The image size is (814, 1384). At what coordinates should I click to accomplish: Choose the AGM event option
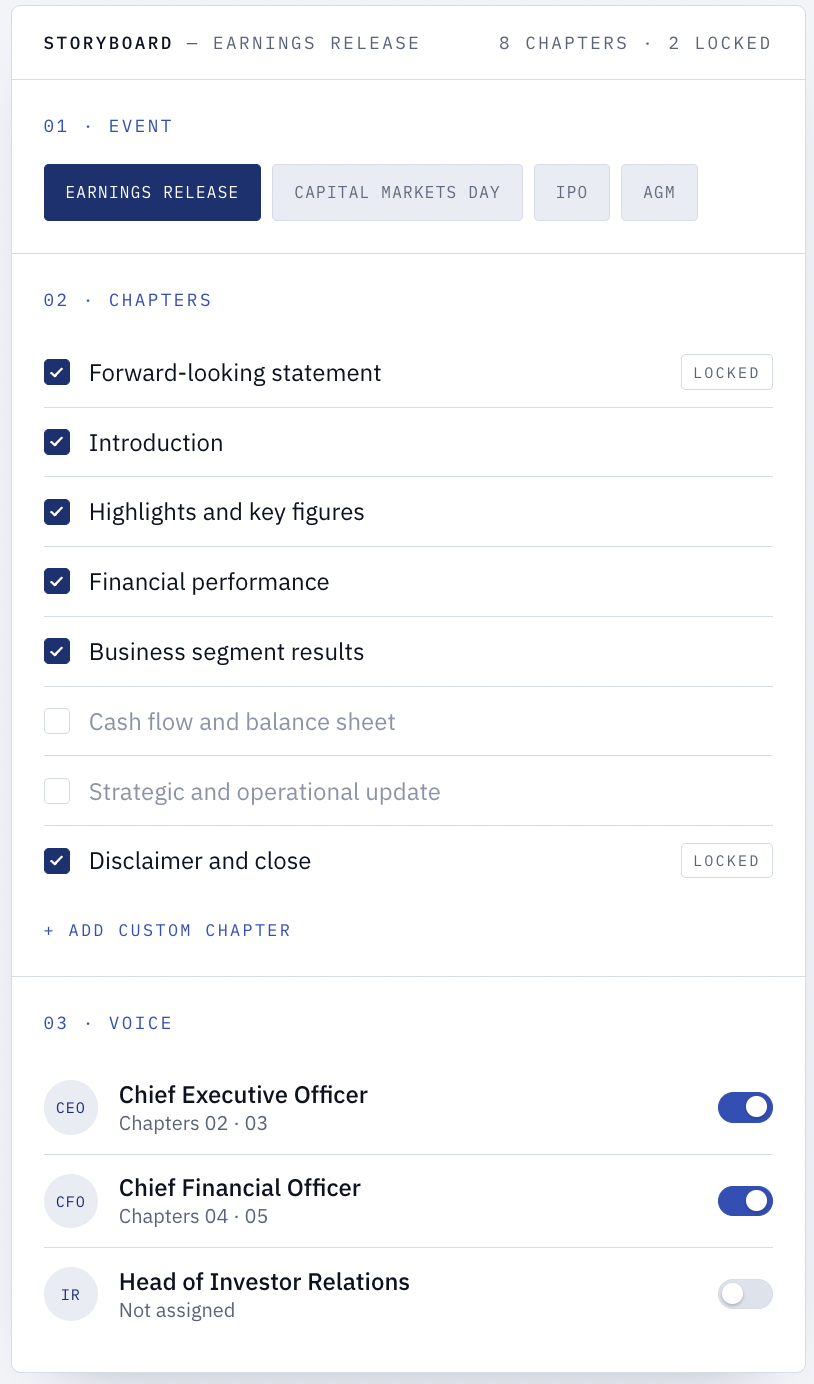click(x=659, y=192)
